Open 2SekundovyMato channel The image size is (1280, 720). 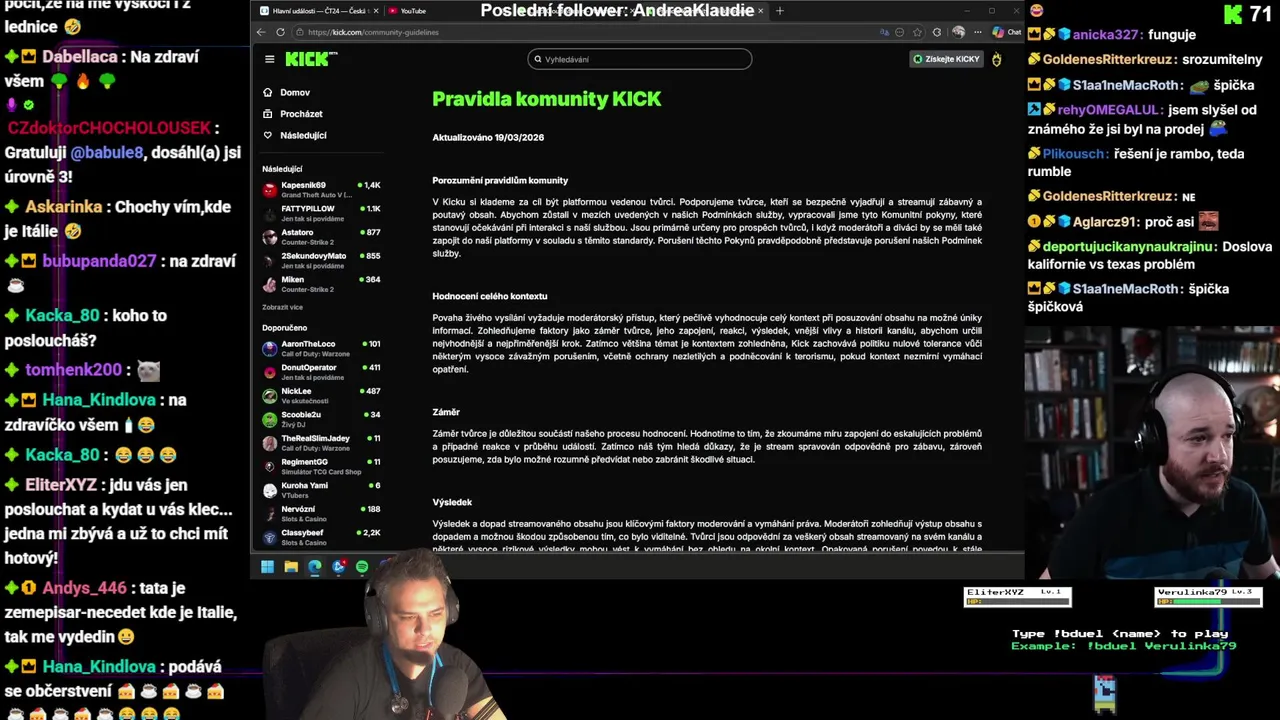click(x=321, y=260)
